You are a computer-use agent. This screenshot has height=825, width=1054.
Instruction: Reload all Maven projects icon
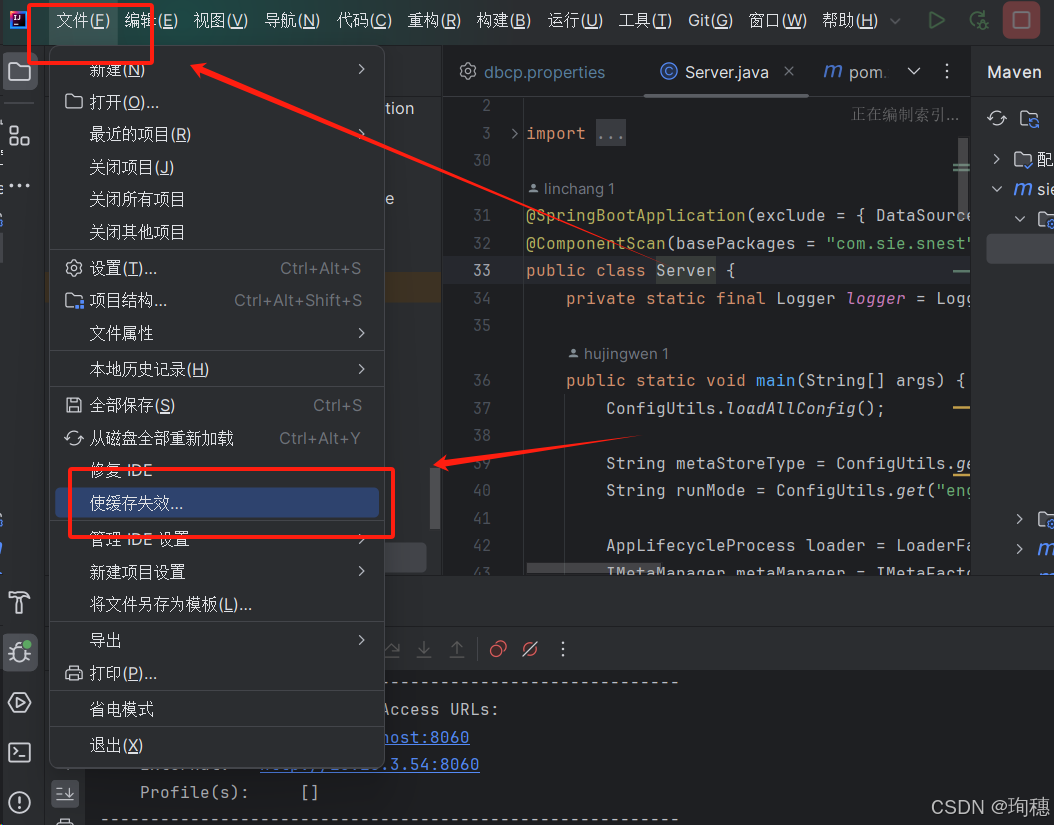(x=997, y=119)
